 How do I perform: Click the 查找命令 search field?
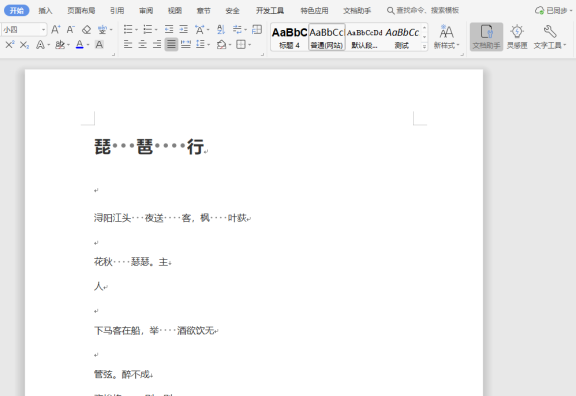(423, 11)
